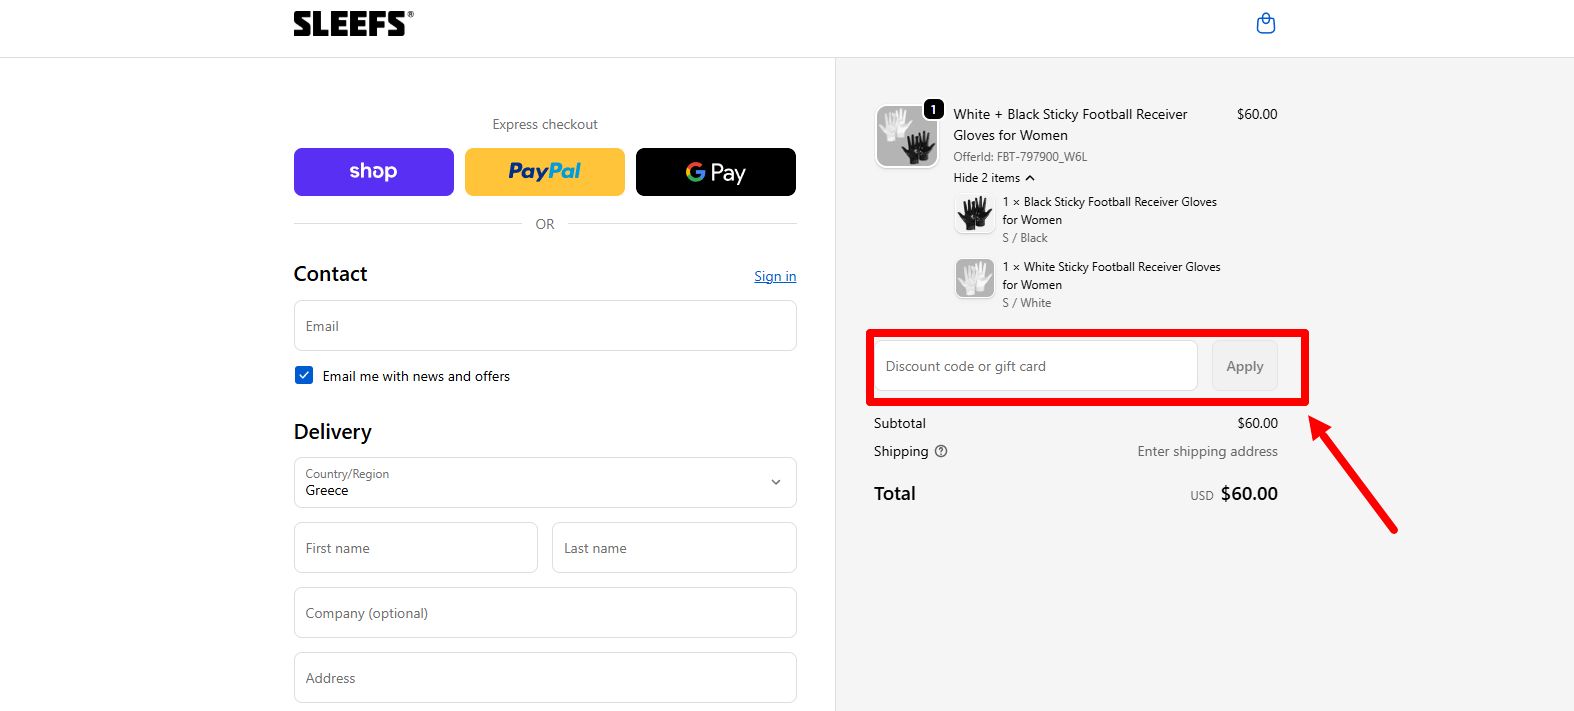The image size is (1574, 711).
Task: Click the Discount code or gift card field
Action: pos(1035,366)
